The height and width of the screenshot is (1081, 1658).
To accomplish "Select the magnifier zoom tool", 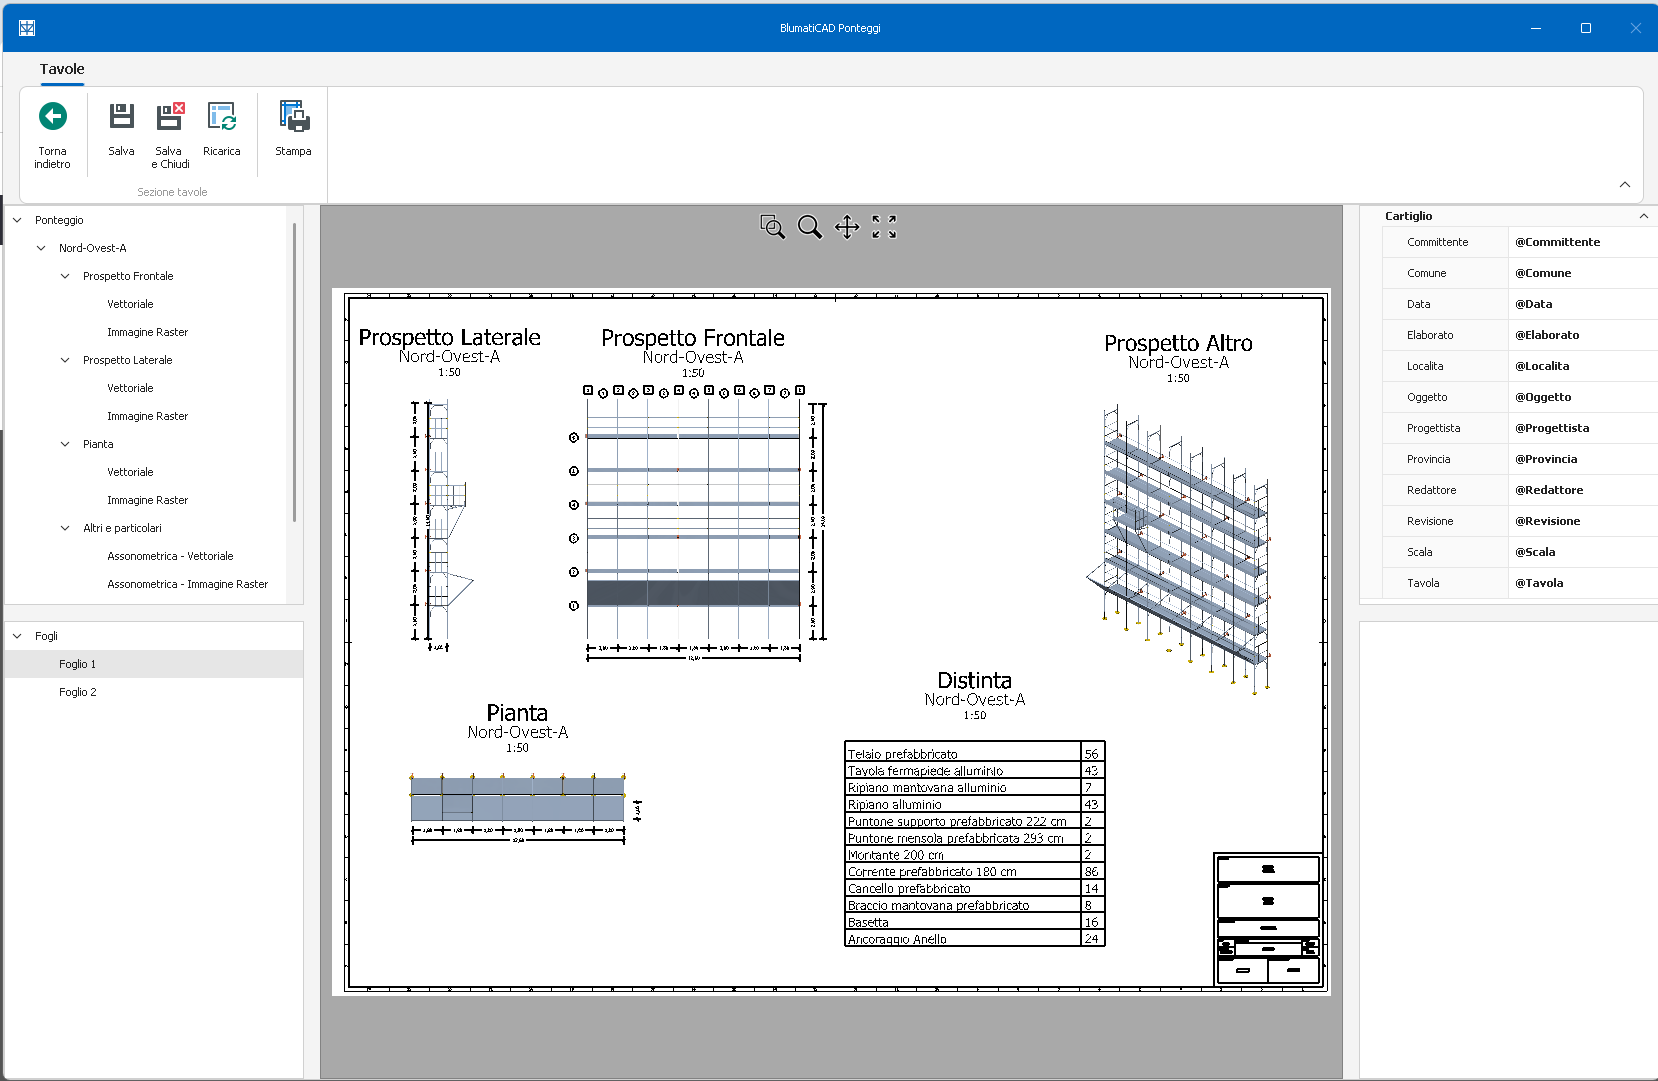I will [x=809, y=227].
